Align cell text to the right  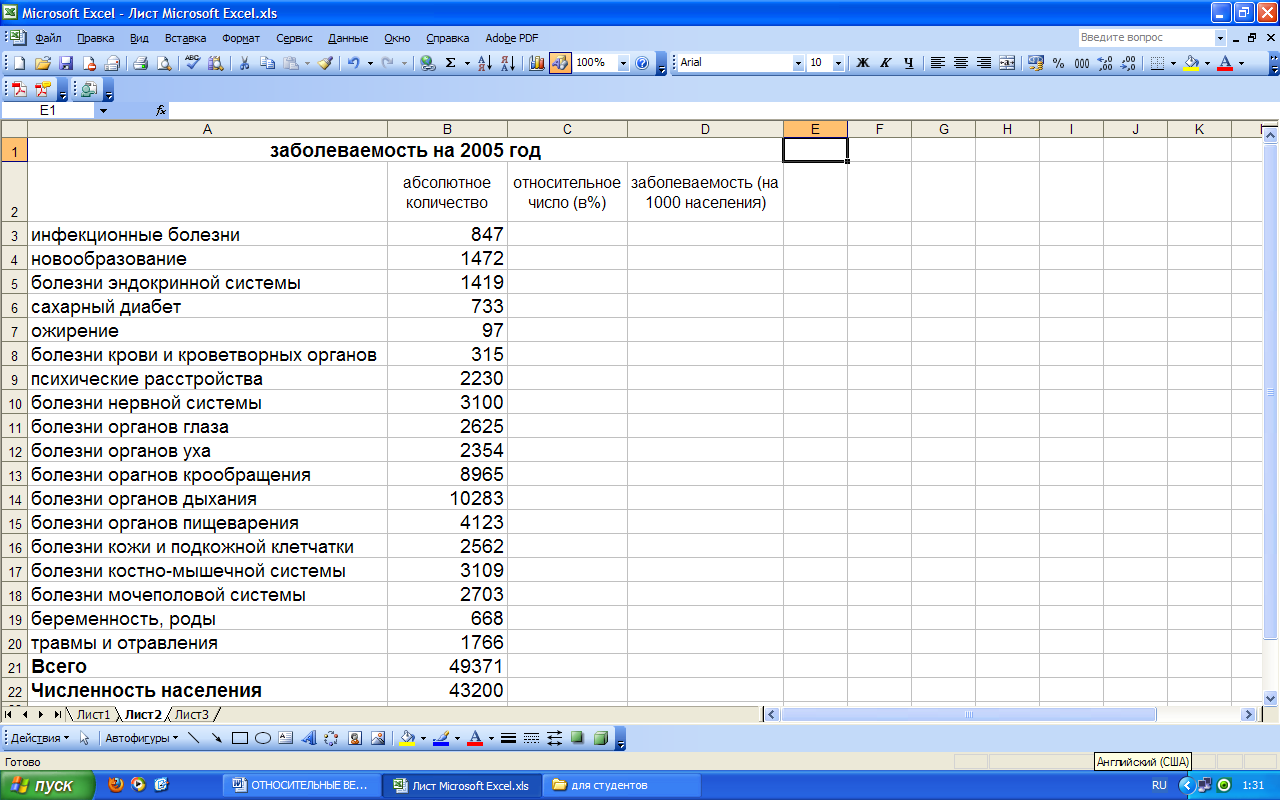point(984,63)
